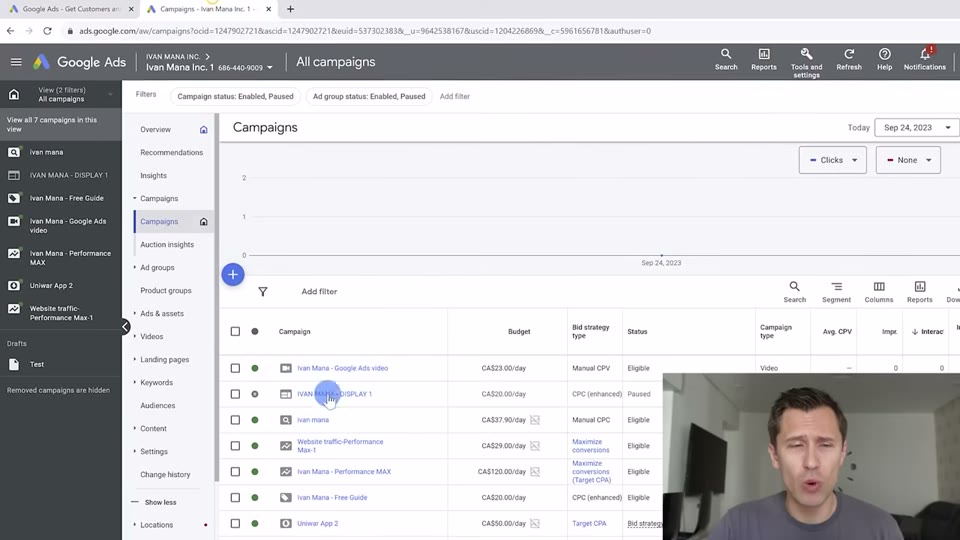The image size is (960, 540).
Task: Expand the Locations section
Action: coord(156,525)
